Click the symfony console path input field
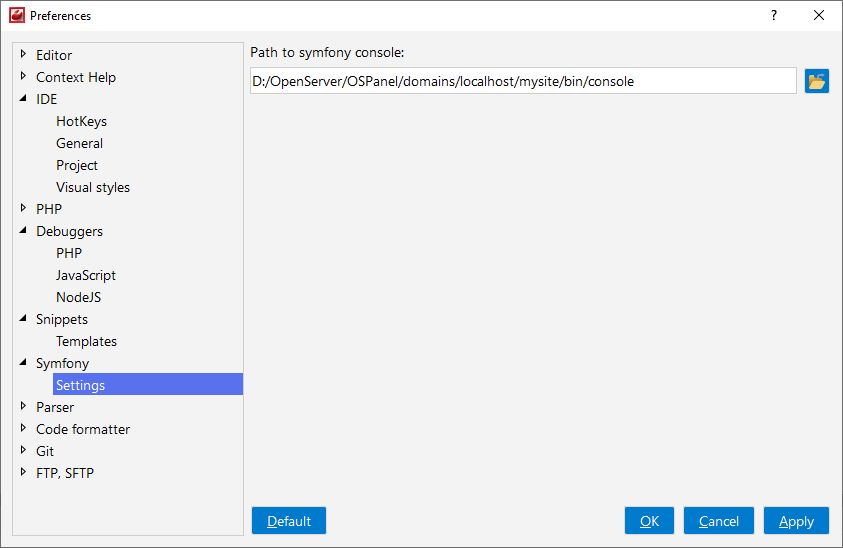The height and width of the screenshot is (548, 843). point(523,81)
